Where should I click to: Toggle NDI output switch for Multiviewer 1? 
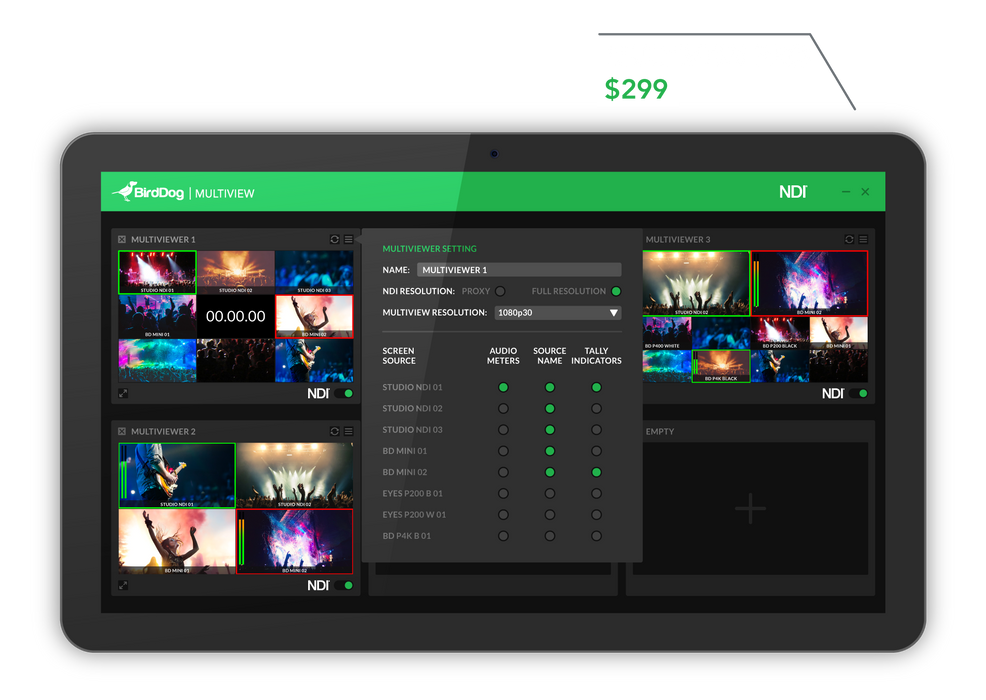(348, 394)
